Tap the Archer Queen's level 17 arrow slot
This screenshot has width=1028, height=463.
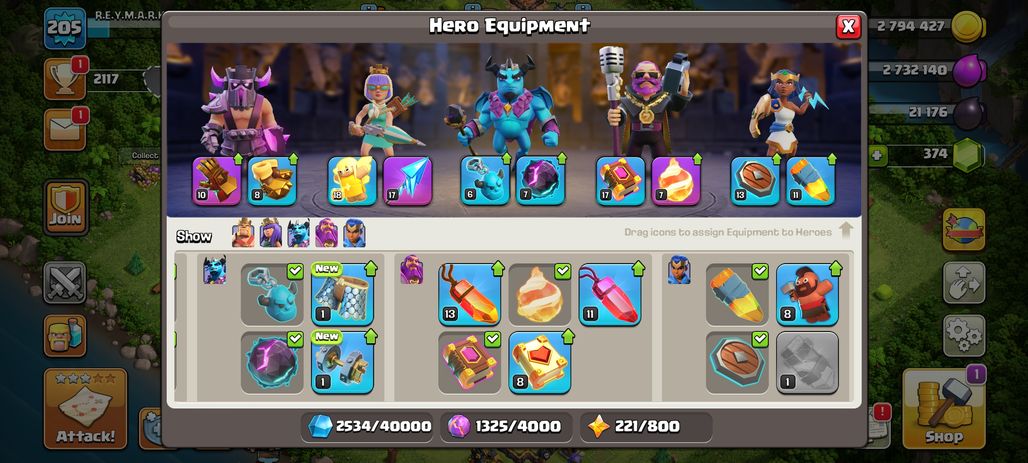407,181
